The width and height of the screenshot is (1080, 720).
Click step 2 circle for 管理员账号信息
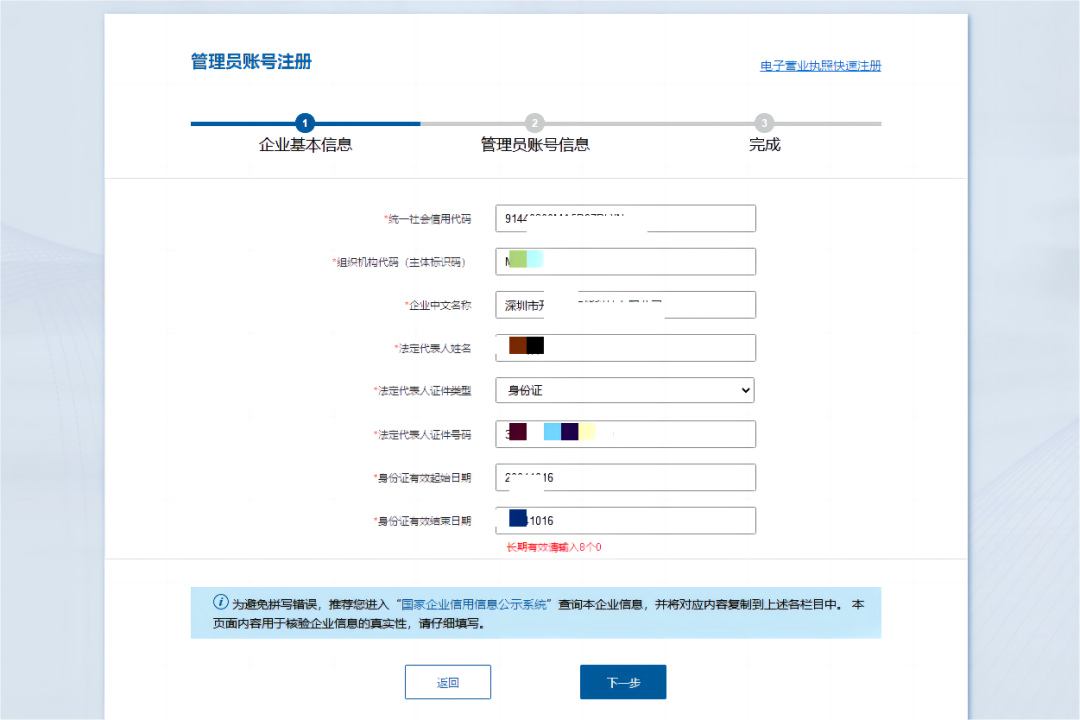coord(534,123)
